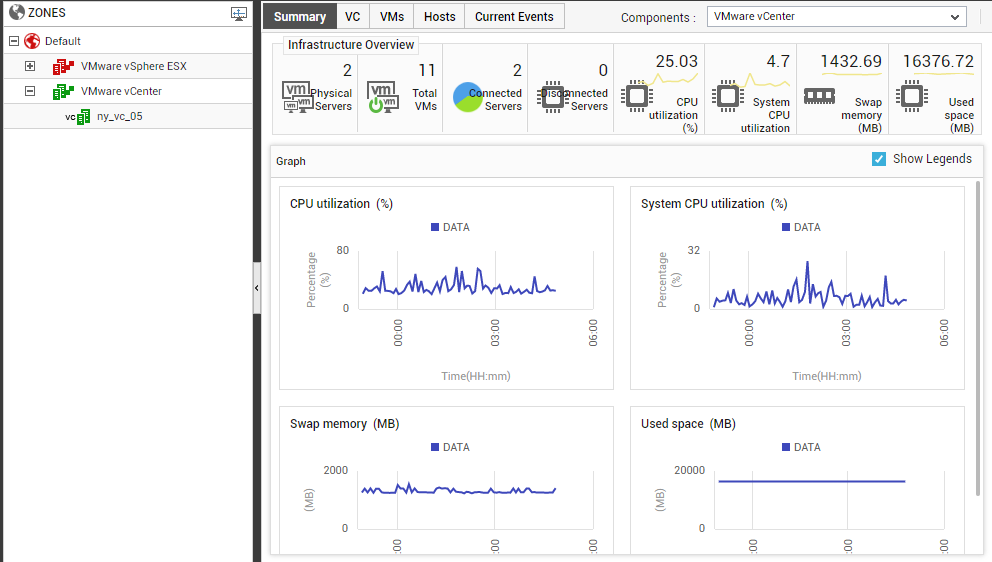Image resolution: width=992 pixels, height=562 pixels.
Task: Click the Physical Servers VM icon
Action: click(x=297, y=97)
